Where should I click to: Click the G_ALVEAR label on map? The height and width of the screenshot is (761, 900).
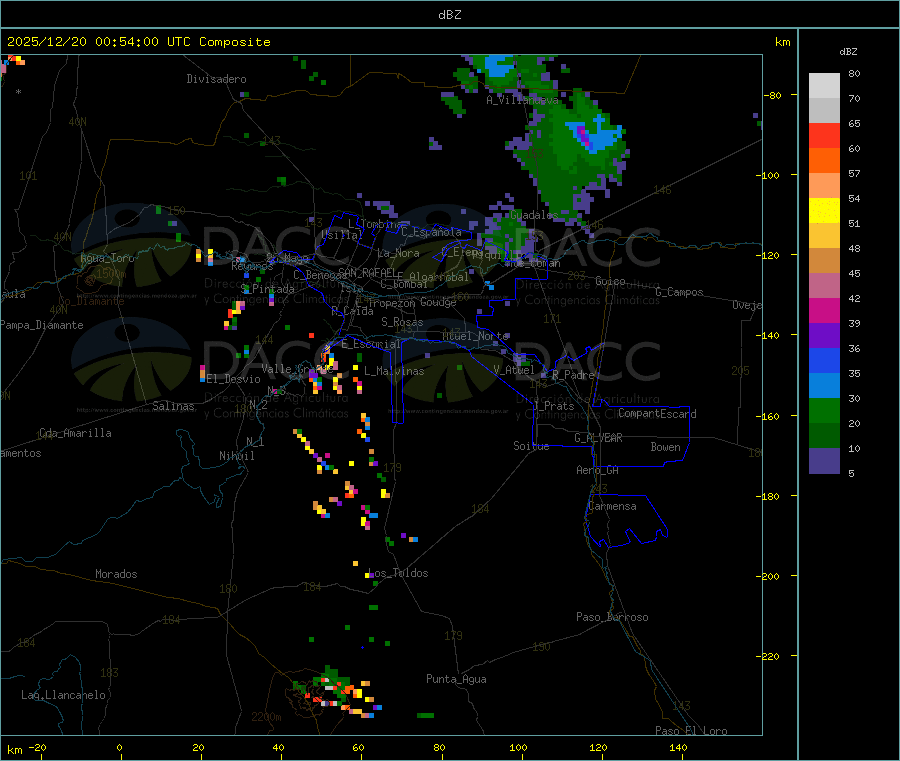click(x=598, y=438)
